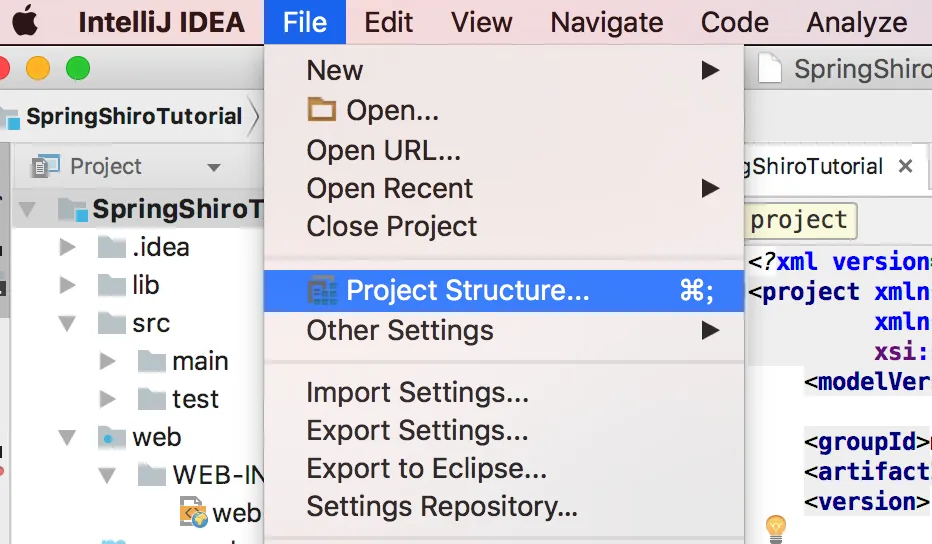Click the web module folder icon

click(x=110, y=437)
